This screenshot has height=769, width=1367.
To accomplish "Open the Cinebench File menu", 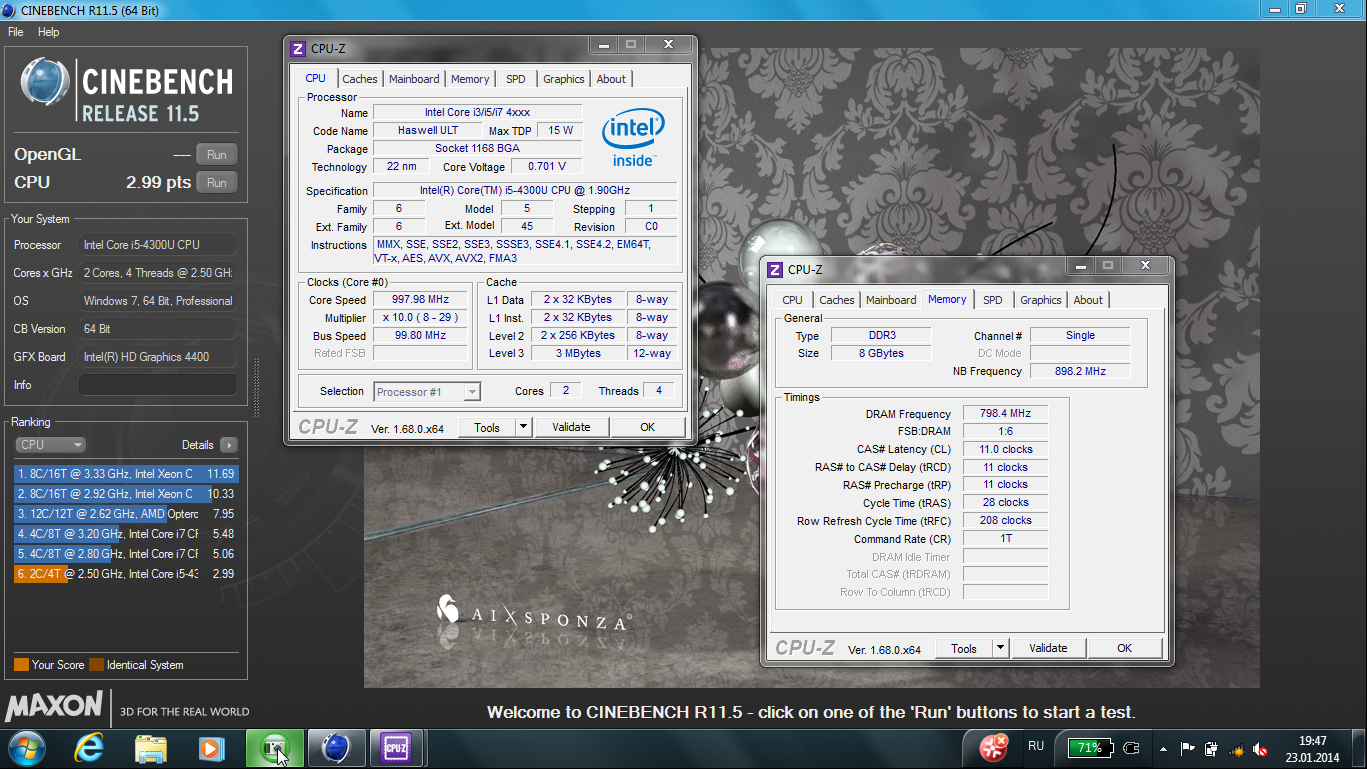I will [15, 32].
